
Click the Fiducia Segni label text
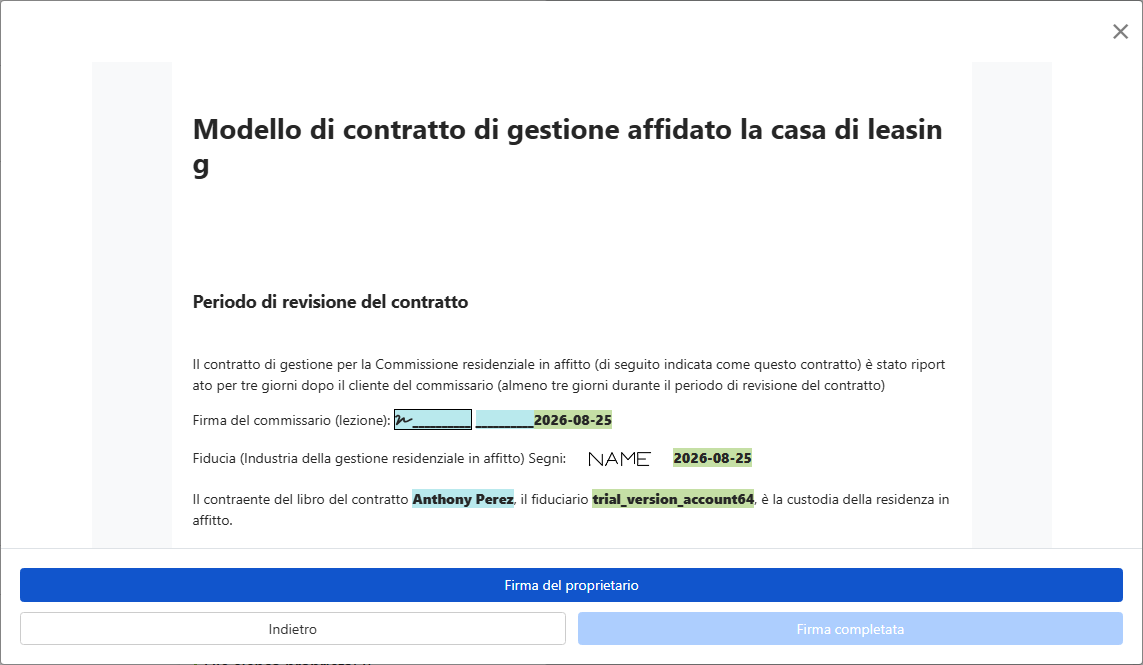379,459
